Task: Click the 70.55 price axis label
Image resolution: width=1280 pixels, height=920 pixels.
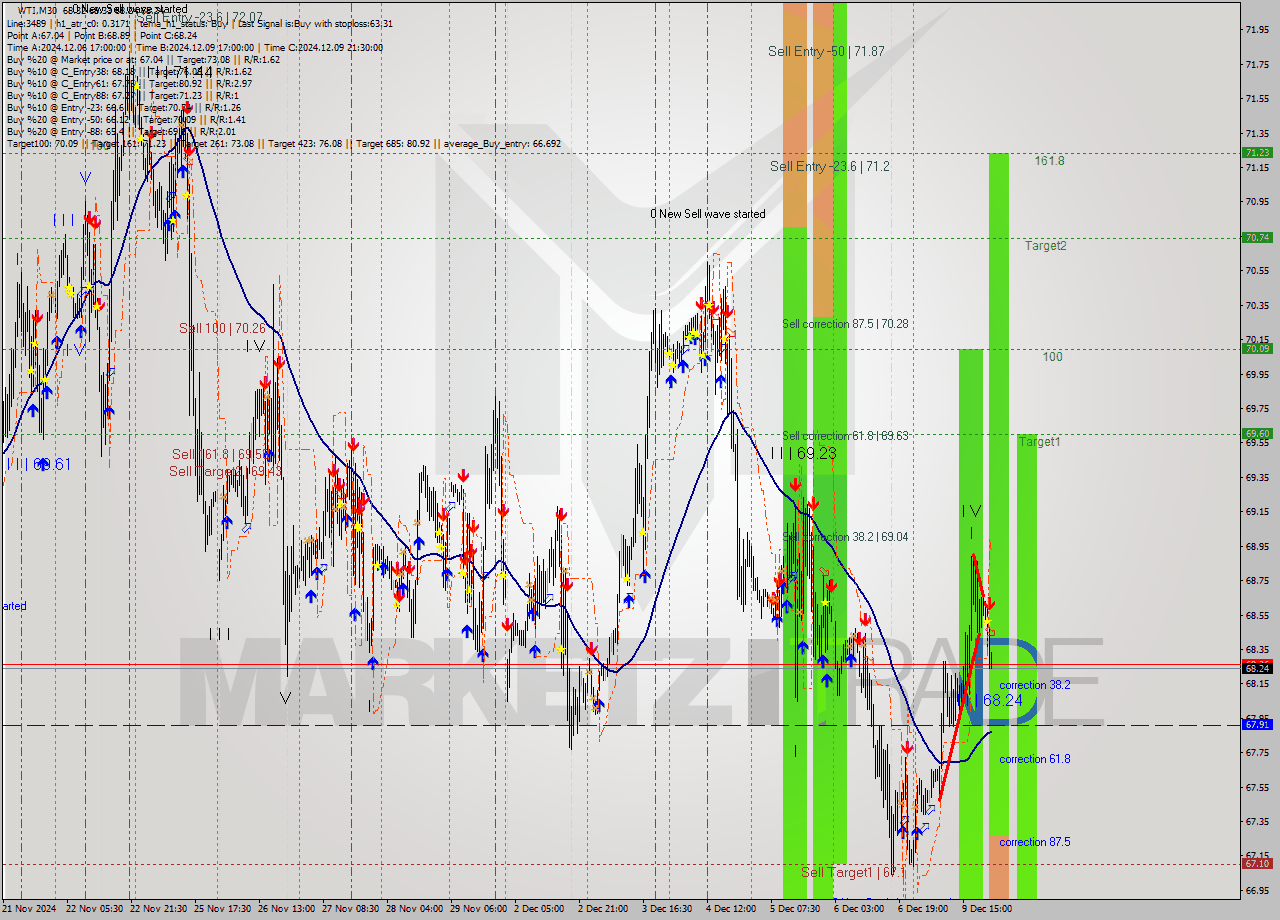Action: pyautogui.click(x=1257, y=270)
